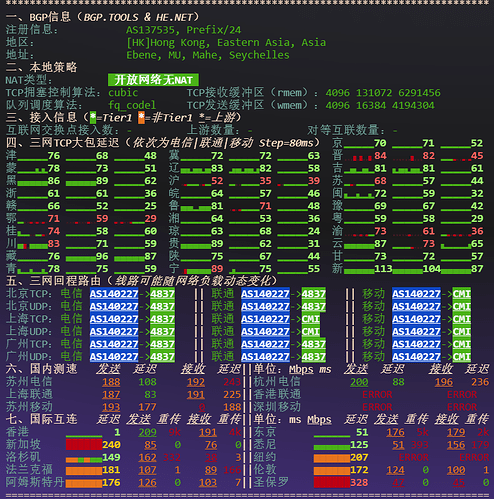The image size is (494, 499).
Task: Click underlined 'Mbps' beside 'ms' in section six
Action: coord(301,370)
